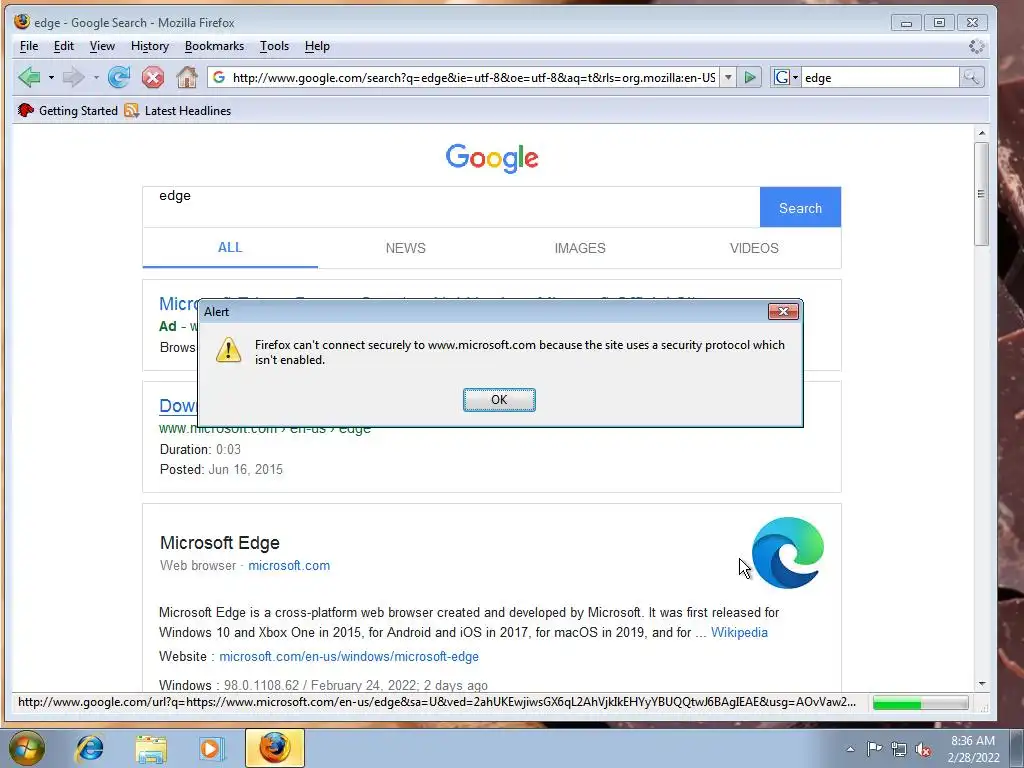Reload the current page
Screen dimensions: 1024x768
point(119,77)
